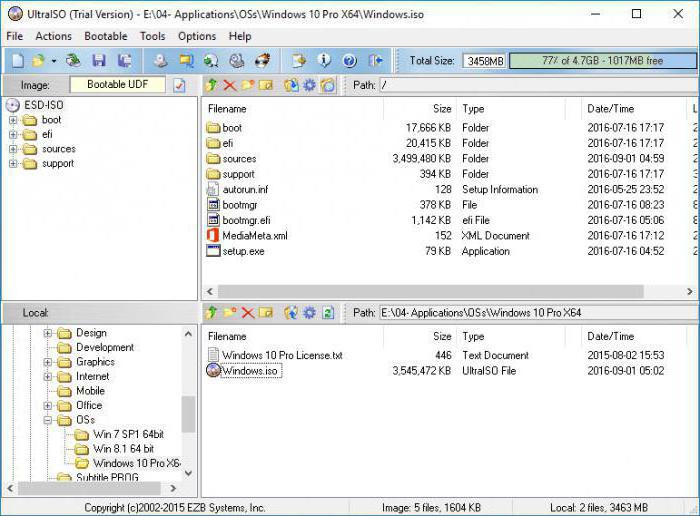Expand the support folder in image tree
The width and height of the screenshot is (700, 516).
click(13, 164)
